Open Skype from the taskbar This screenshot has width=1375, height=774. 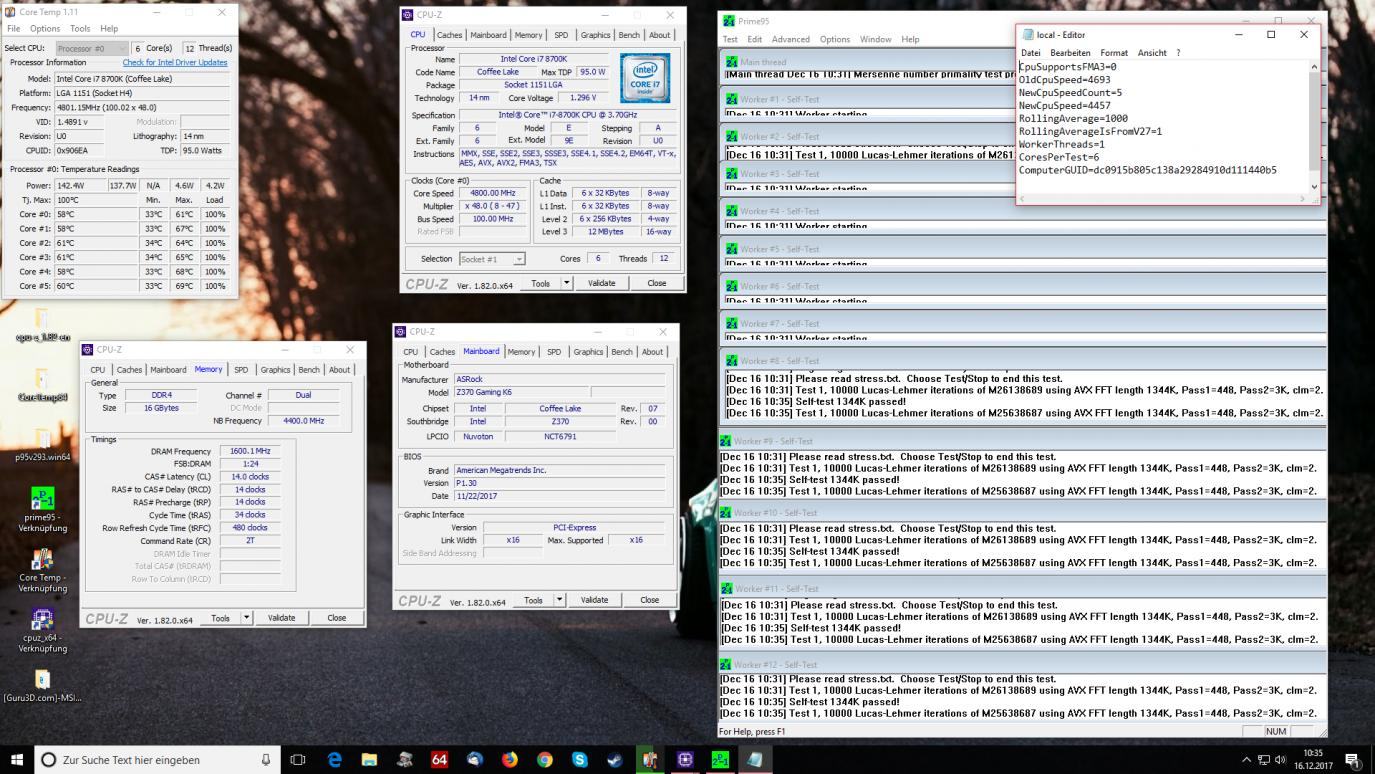[x=579, y=759]
